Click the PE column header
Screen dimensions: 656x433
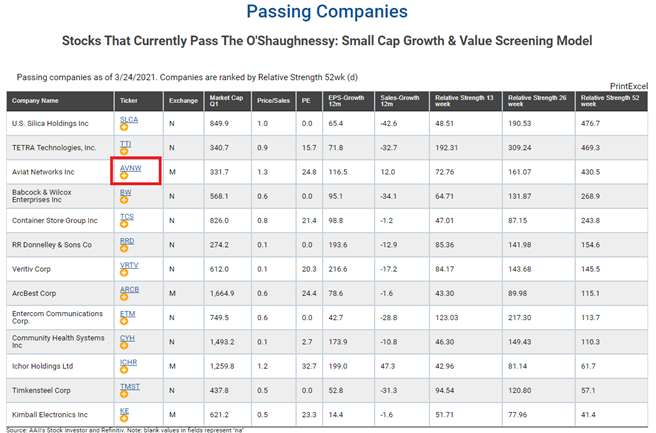point(309,101)
